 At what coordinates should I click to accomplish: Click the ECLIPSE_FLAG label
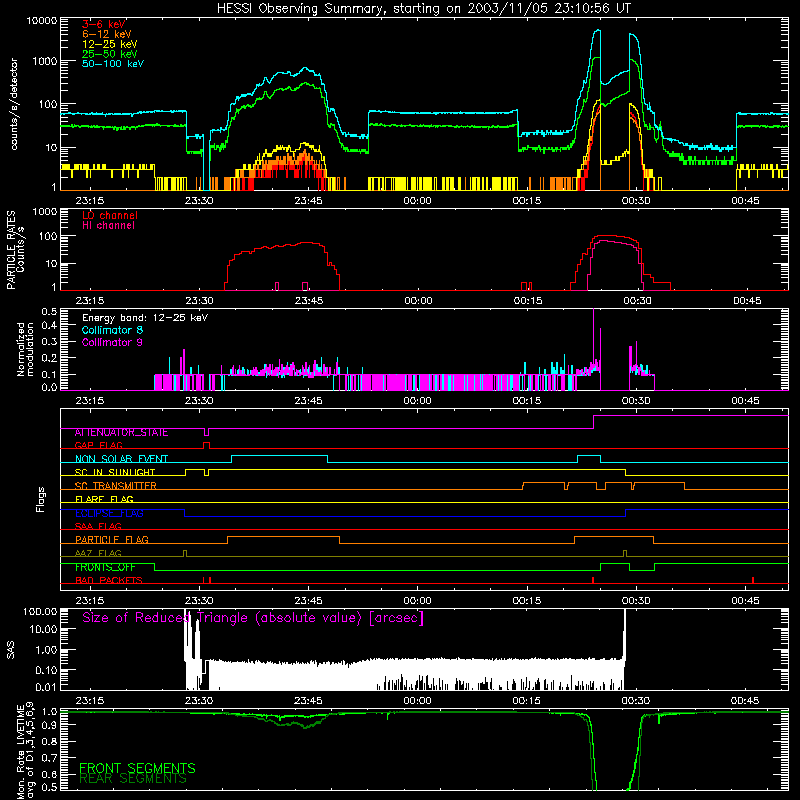[109, 513]
